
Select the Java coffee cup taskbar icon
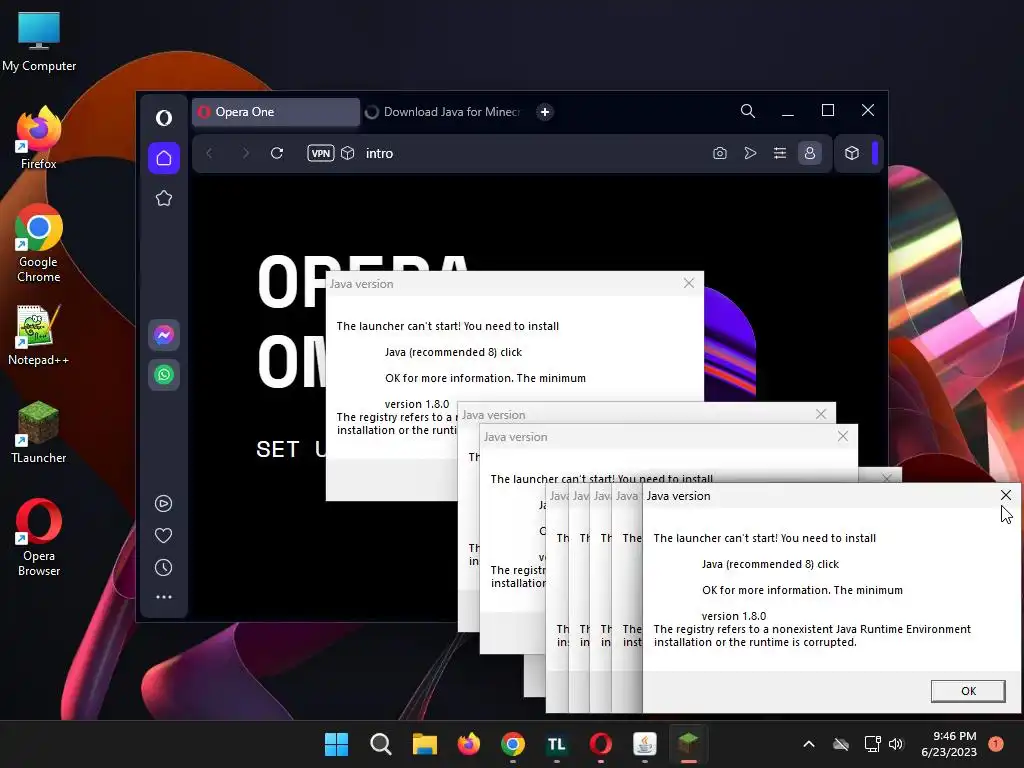click(645, 744)
